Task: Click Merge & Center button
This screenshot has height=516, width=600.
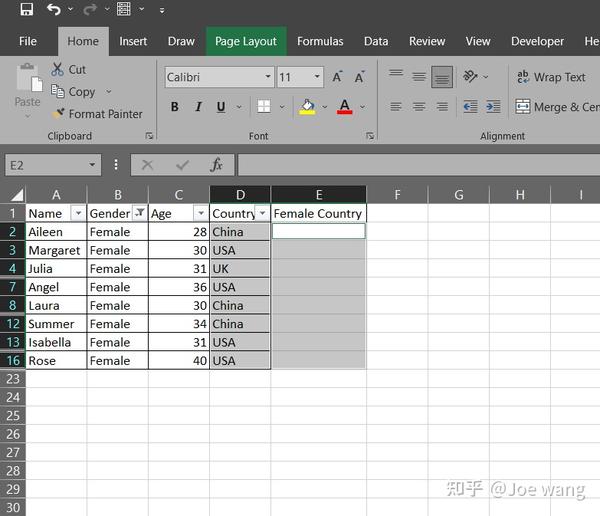Action: [557, 107]
